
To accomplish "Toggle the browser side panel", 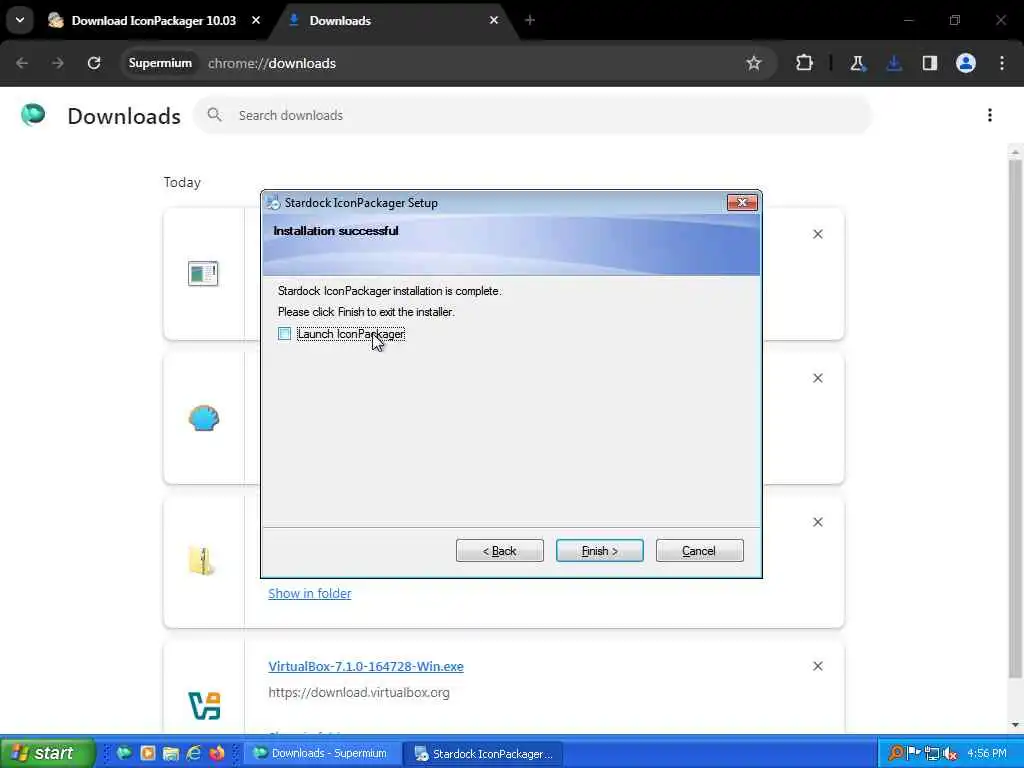I will [x=930, y=63].
